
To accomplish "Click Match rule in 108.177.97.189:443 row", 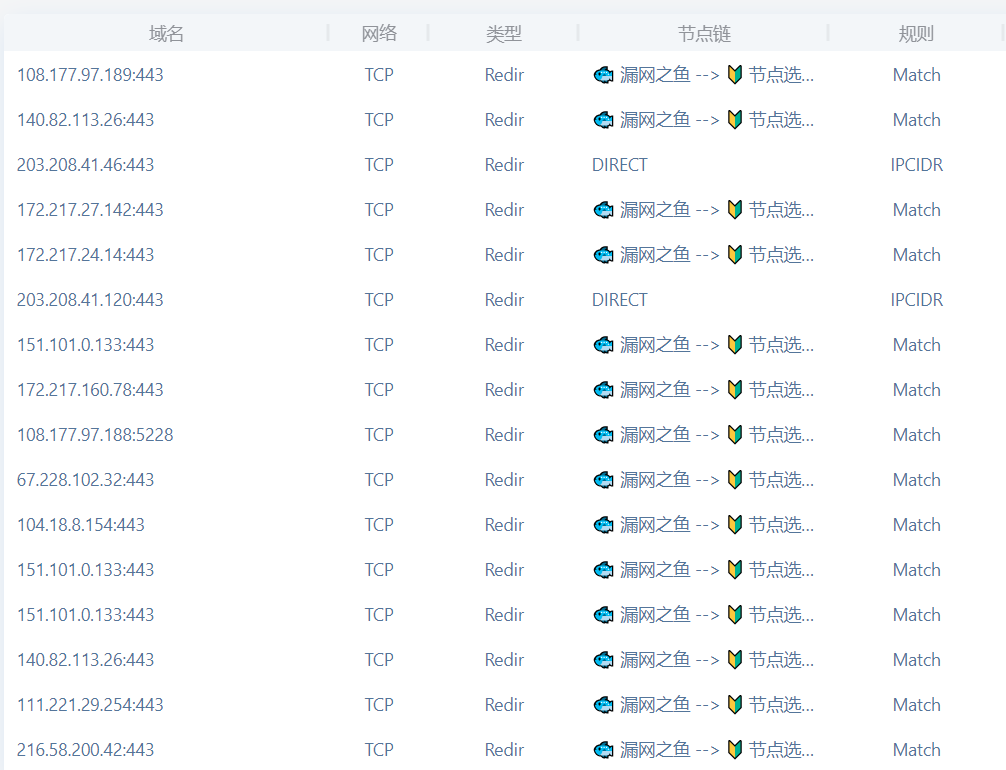I will coord(917,75).
